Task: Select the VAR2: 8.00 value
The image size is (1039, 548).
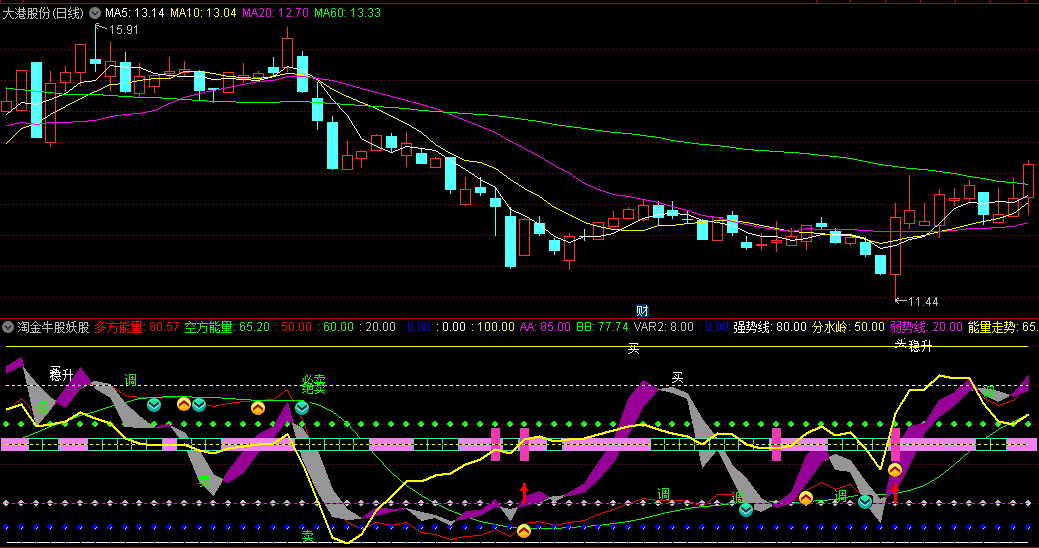Action: [663, 327]
